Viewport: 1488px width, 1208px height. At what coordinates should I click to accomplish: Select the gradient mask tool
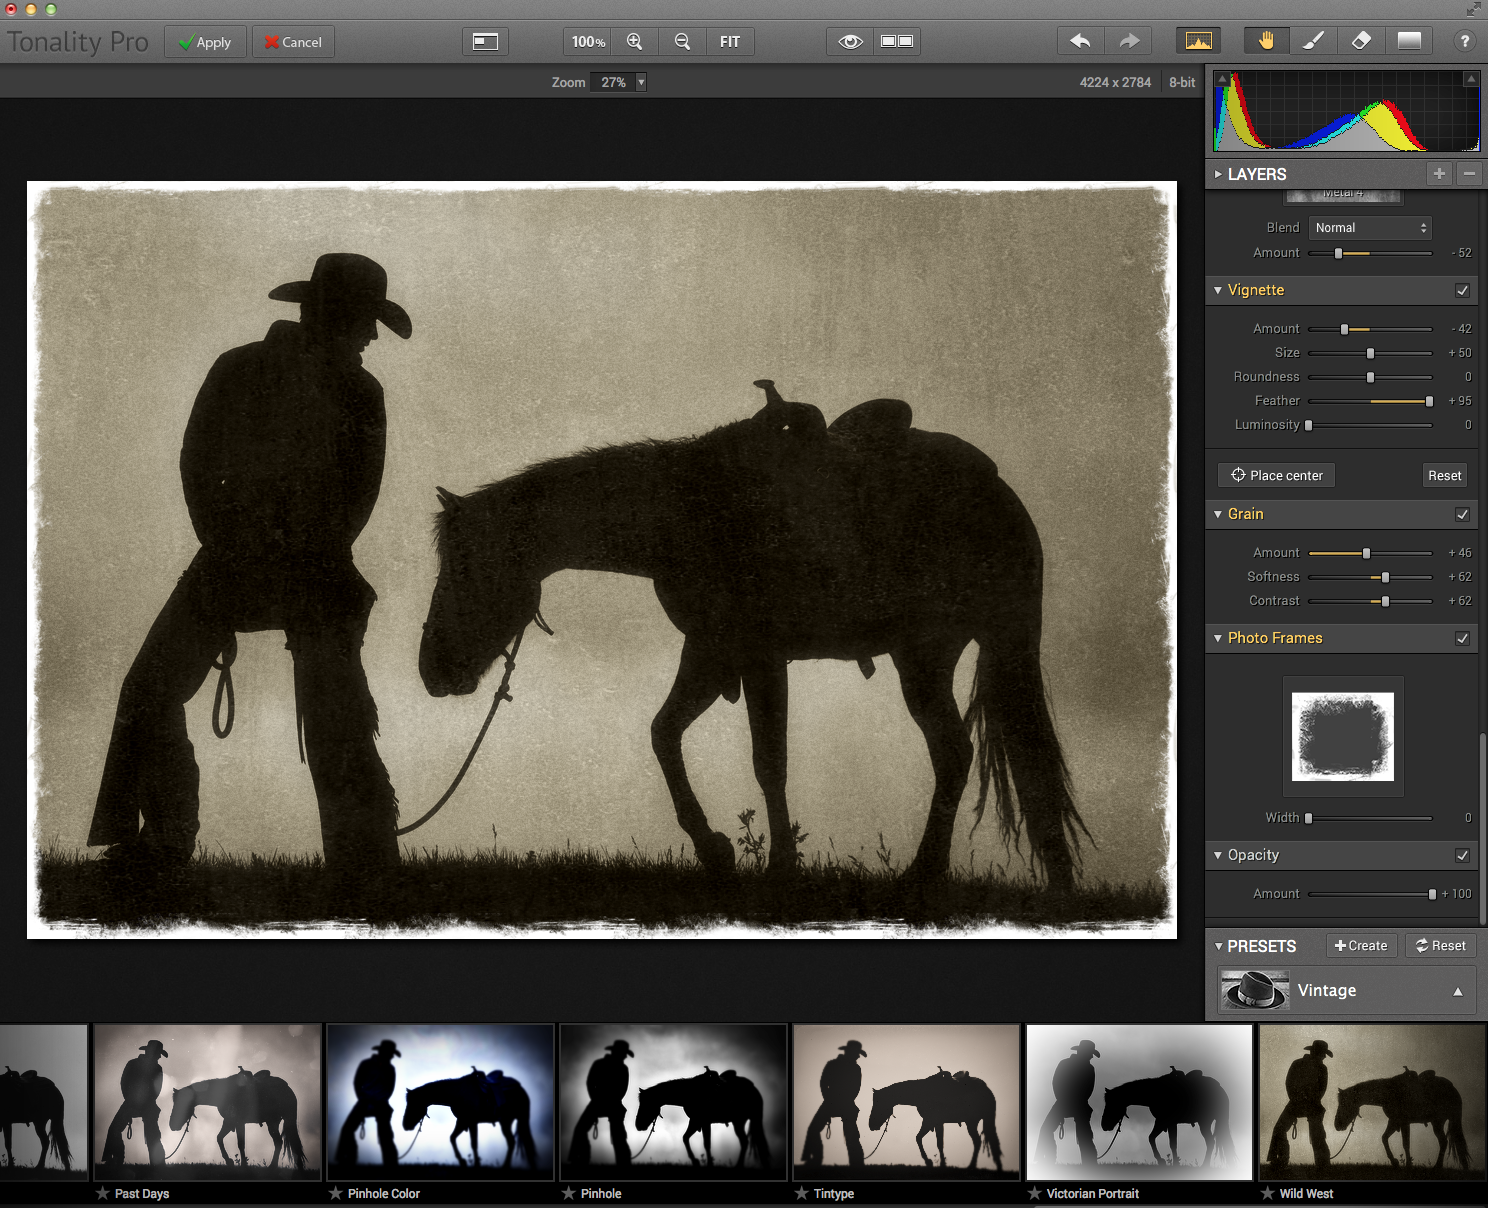[x=1409, y=41]
